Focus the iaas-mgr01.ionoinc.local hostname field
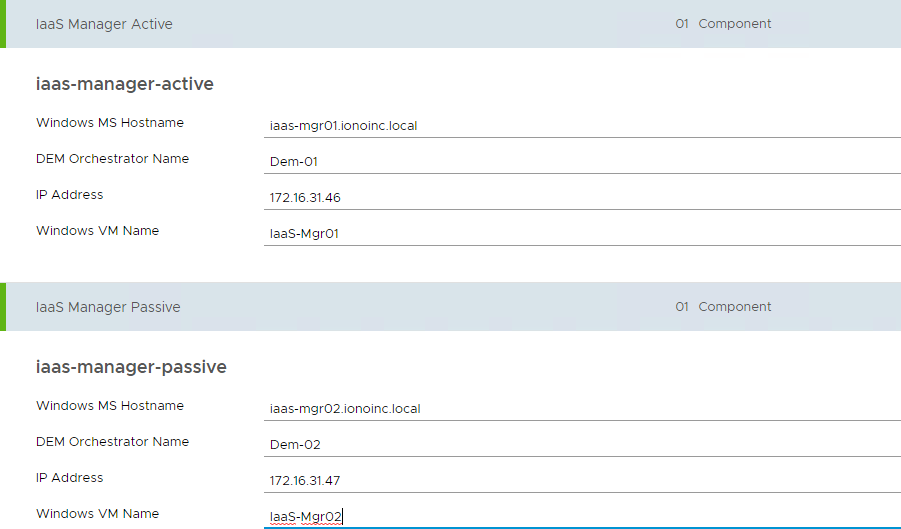This screenshot has width=901, height=529. pos(580,126)
